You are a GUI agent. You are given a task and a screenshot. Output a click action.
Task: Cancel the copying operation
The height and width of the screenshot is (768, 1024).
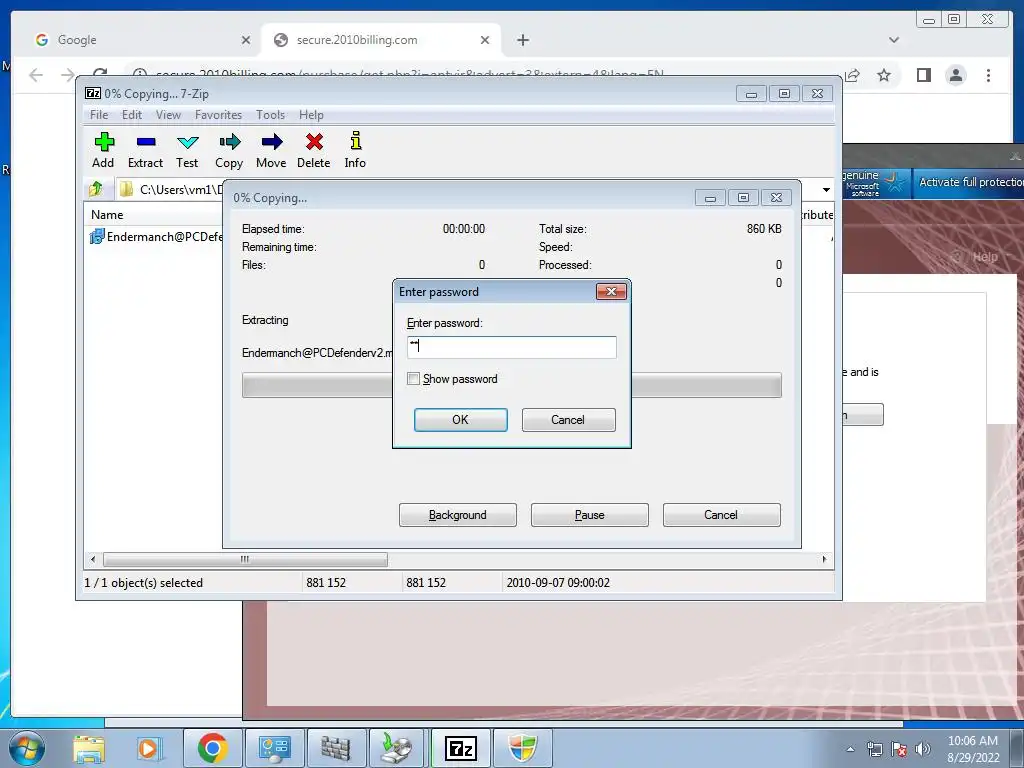721,515
